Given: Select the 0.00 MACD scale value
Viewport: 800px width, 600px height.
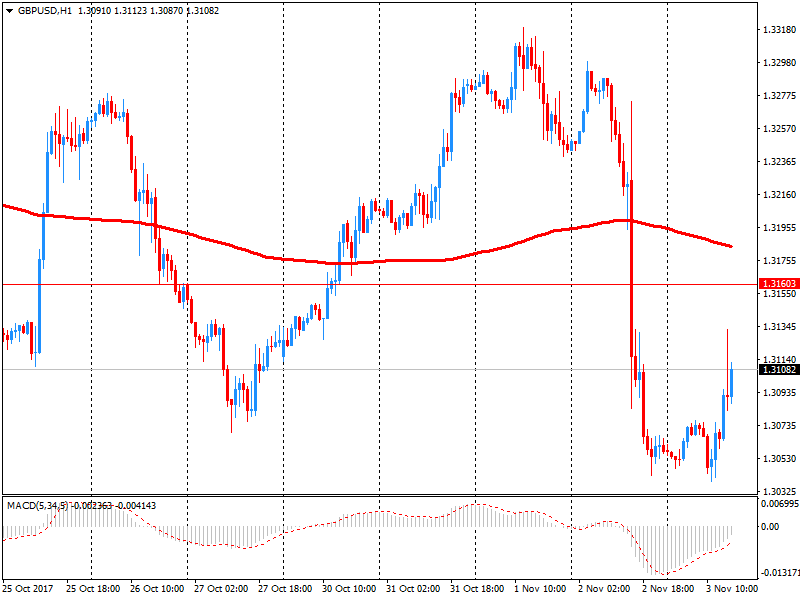Looking at the screenshot, I should (770, 527).
